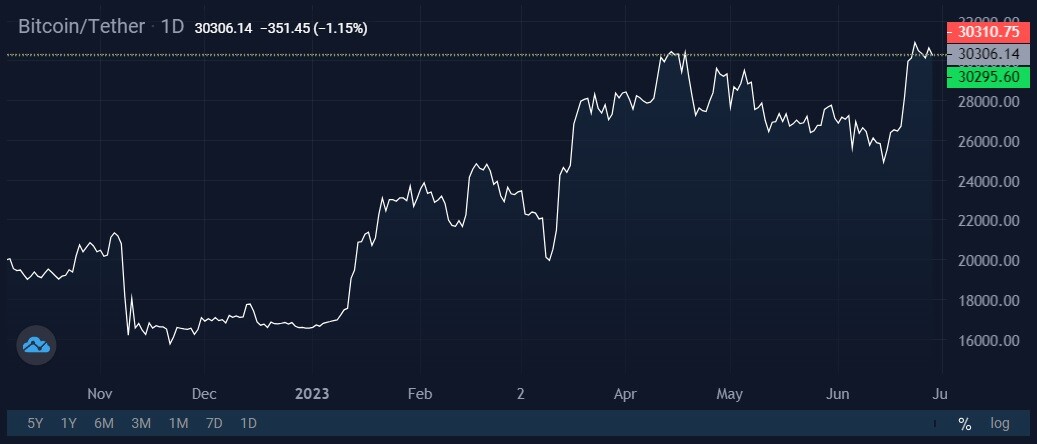Viewport: 1037px width, 444px height.
Task: Switch chart range to 3M
Action: click(x=141, y=423)
